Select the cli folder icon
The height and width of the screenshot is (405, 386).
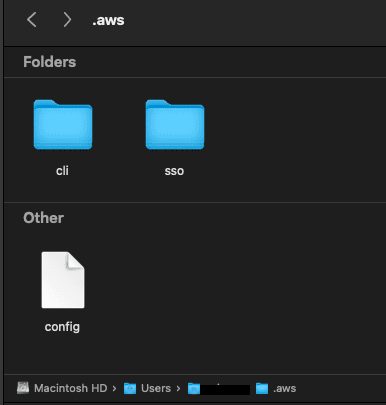[63, 125]
